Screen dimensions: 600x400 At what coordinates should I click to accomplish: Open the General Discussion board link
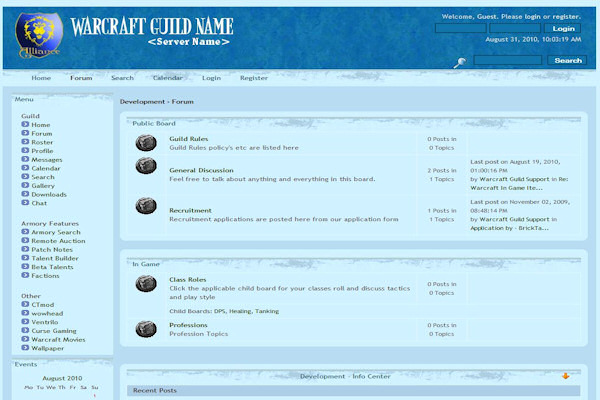pyautogui.click(x=201, y=170)
